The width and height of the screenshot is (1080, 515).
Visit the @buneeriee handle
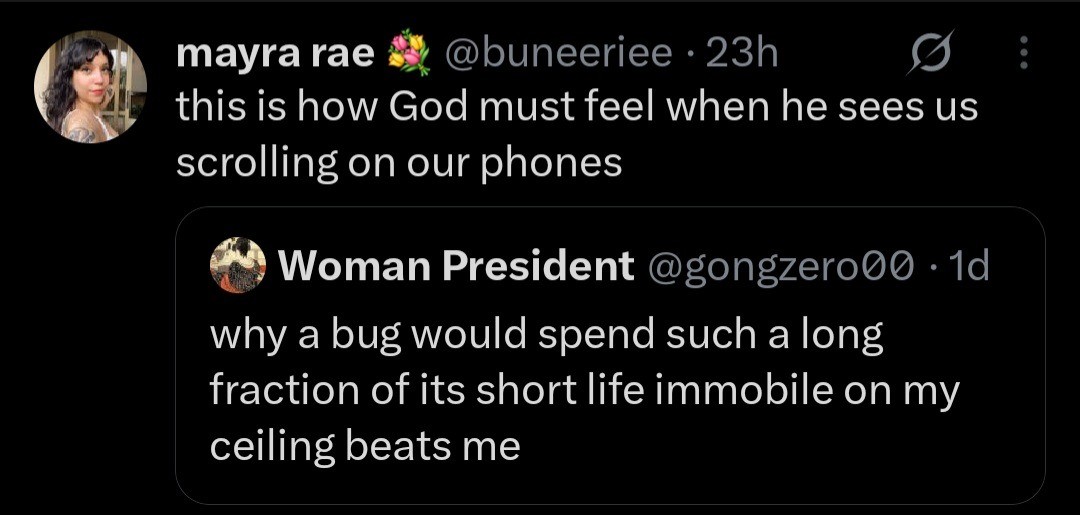point(558,54)
